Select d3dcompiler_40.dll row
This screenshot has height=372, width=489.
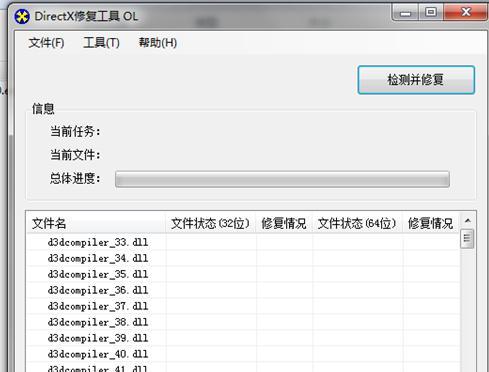[x=243, y=354]
